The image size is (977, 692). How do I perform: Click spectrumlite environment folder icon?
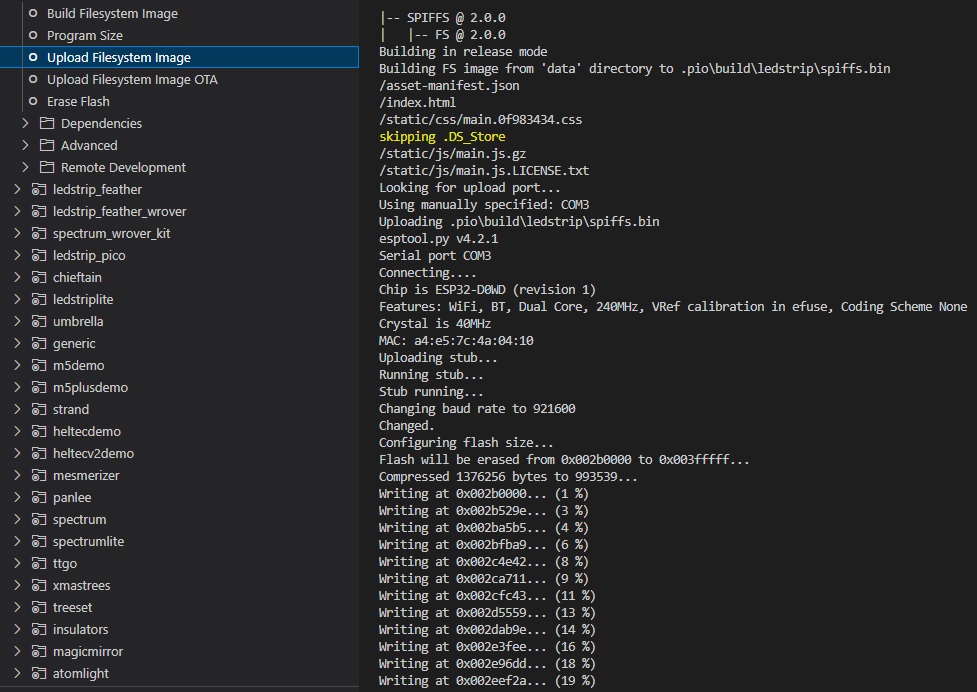(39, 541)
